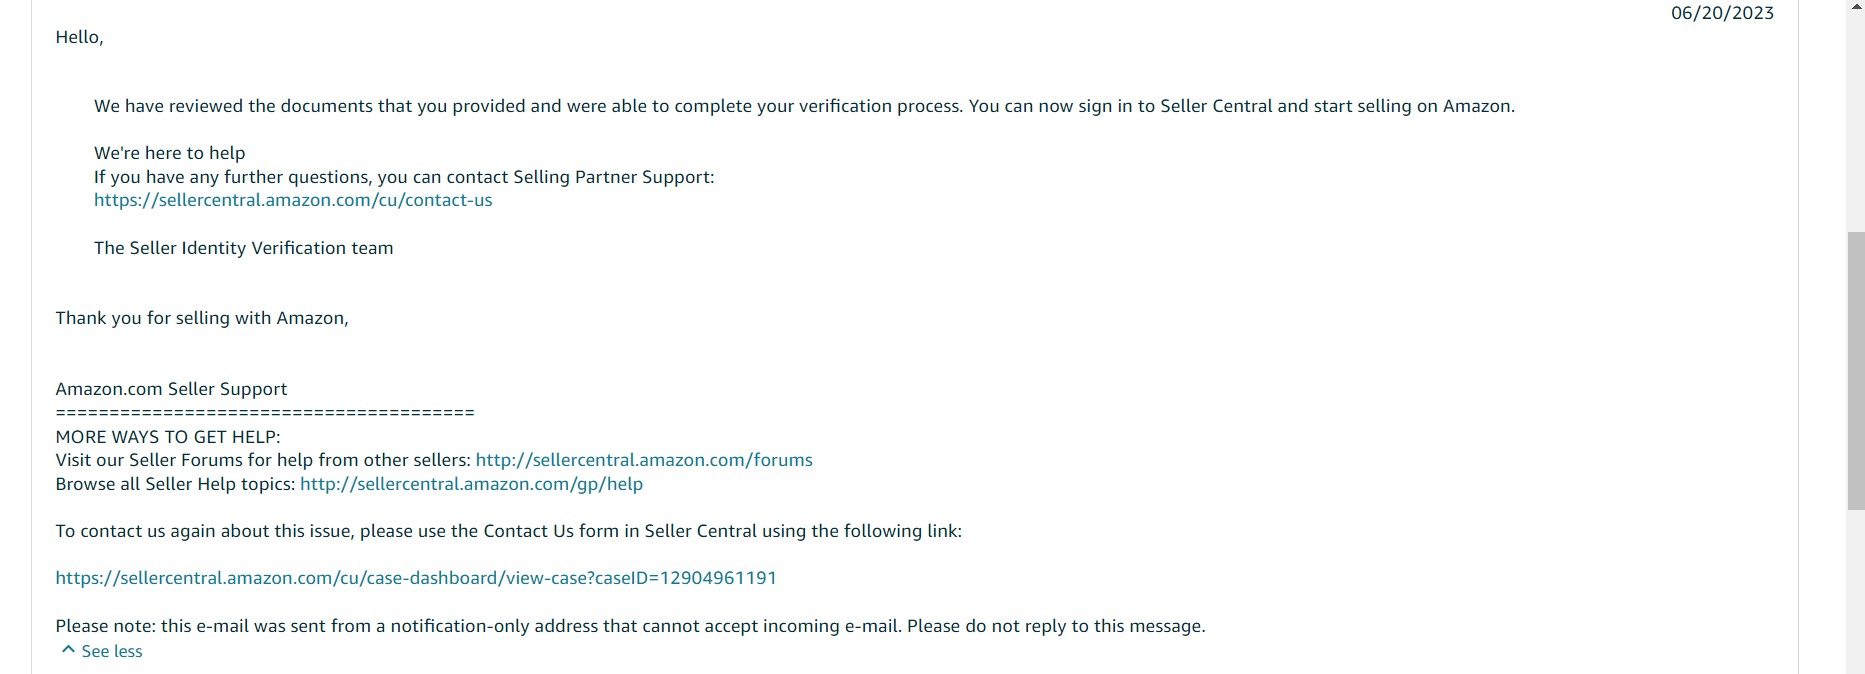Click the vertical scrollbar thumb

pyautogui.click(x=1856, y=370)
